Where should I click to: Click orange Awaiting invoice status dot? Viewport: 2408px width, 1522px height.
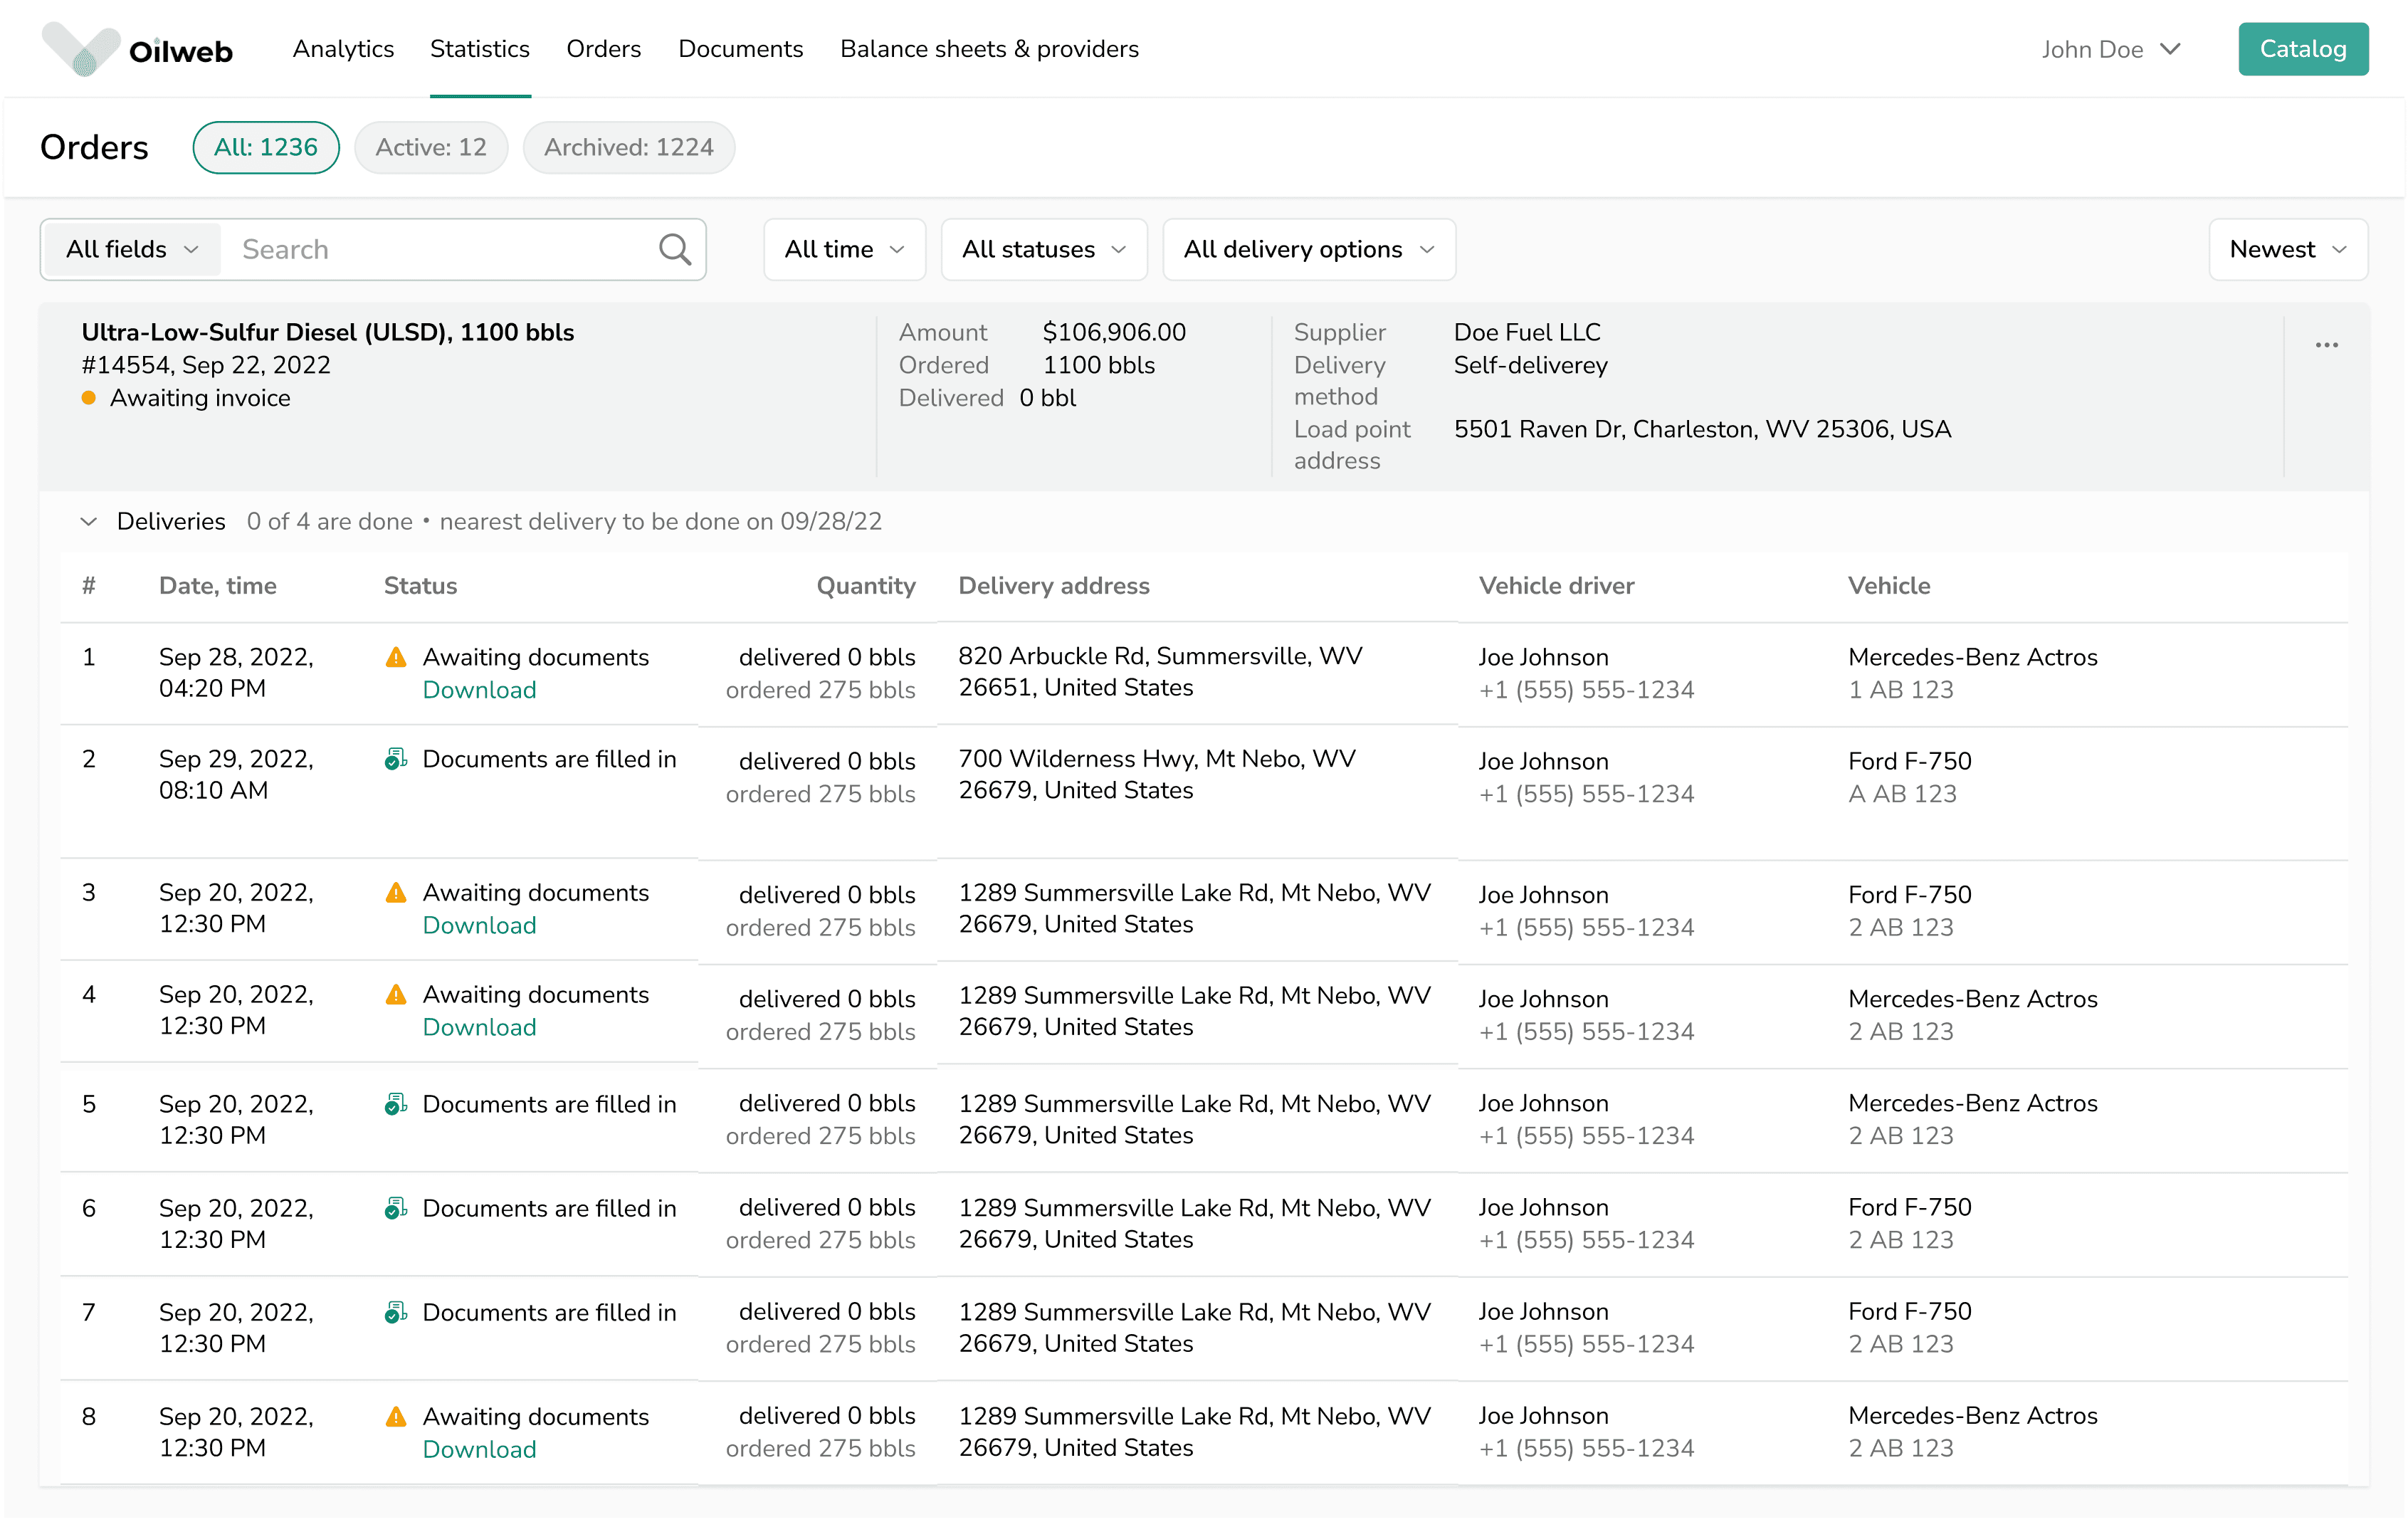pyautogui.click(x=89, y=398)
